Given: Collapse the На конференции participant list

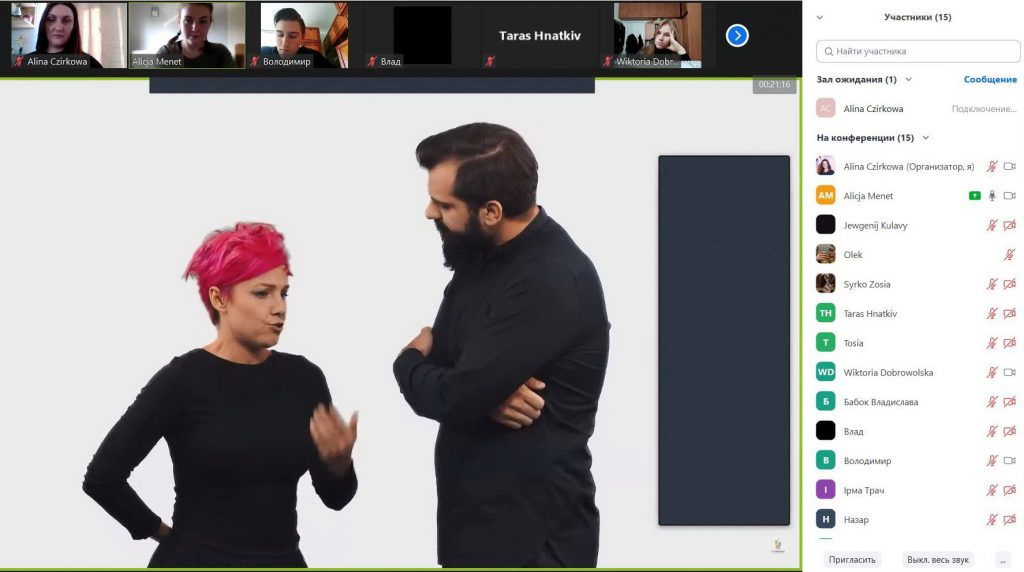Looking at the screenshot, I should (926, 138).
